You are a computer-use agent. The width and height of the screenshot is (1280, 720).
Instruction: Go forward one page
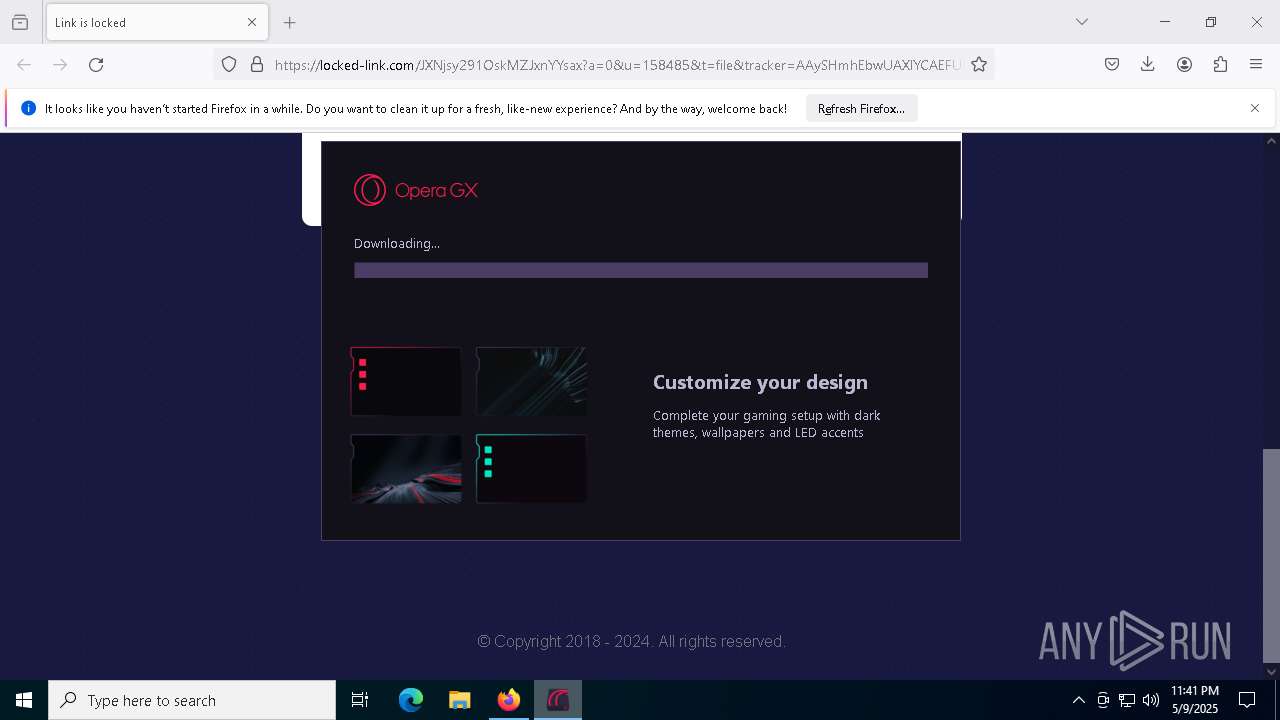(60, 65)
